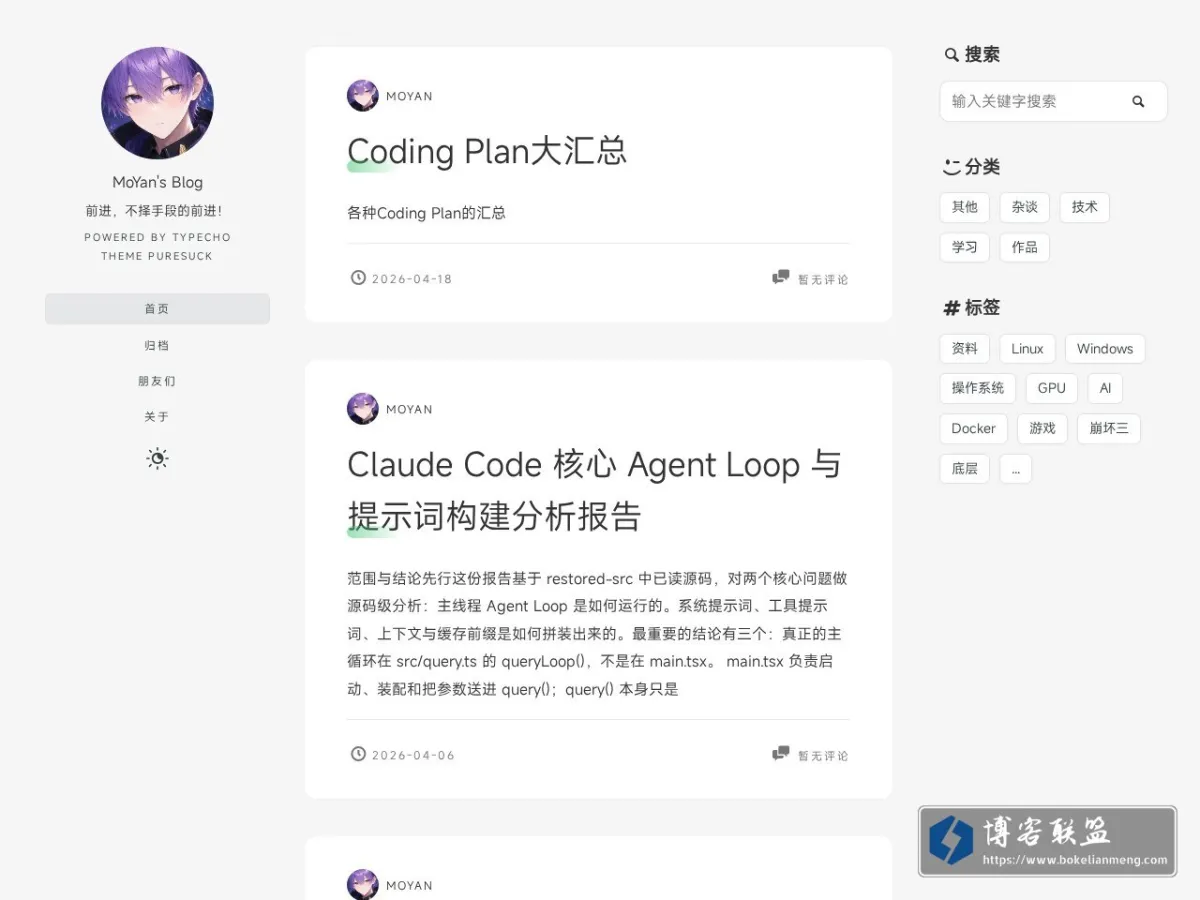Click the THEME PURESUCK link

coord(157,256)
